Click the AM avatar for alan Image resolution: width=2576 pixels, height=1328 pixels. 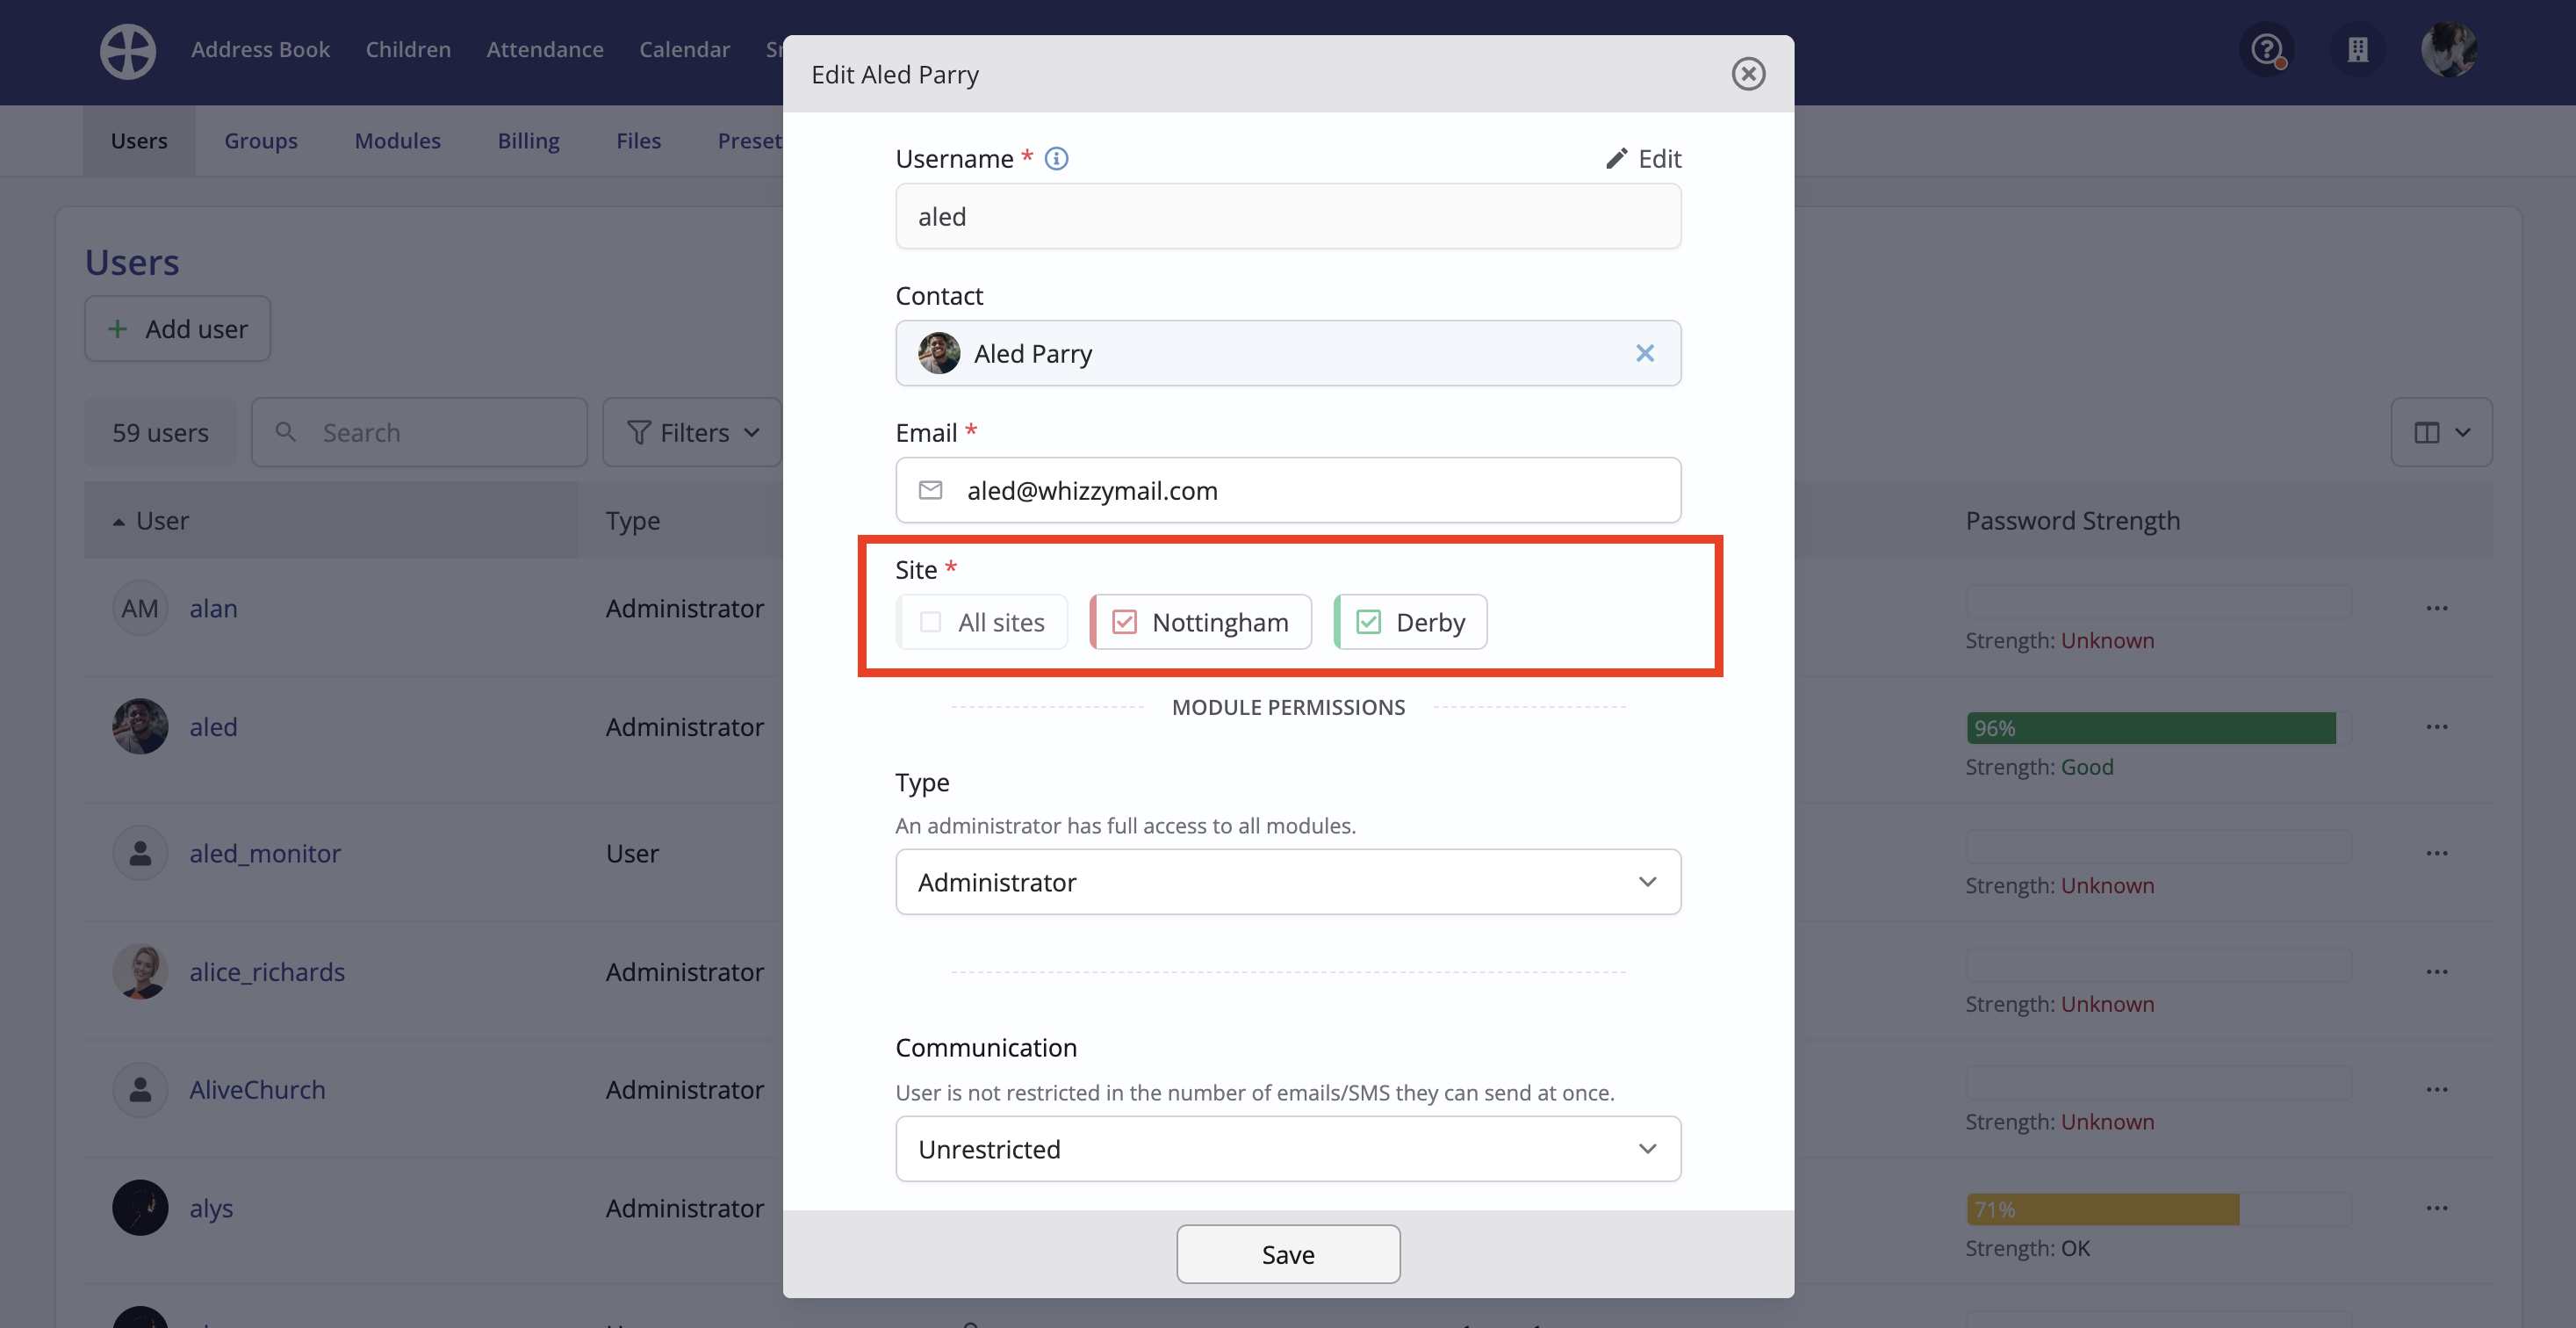pyautogui.click(x=140, y=608)
